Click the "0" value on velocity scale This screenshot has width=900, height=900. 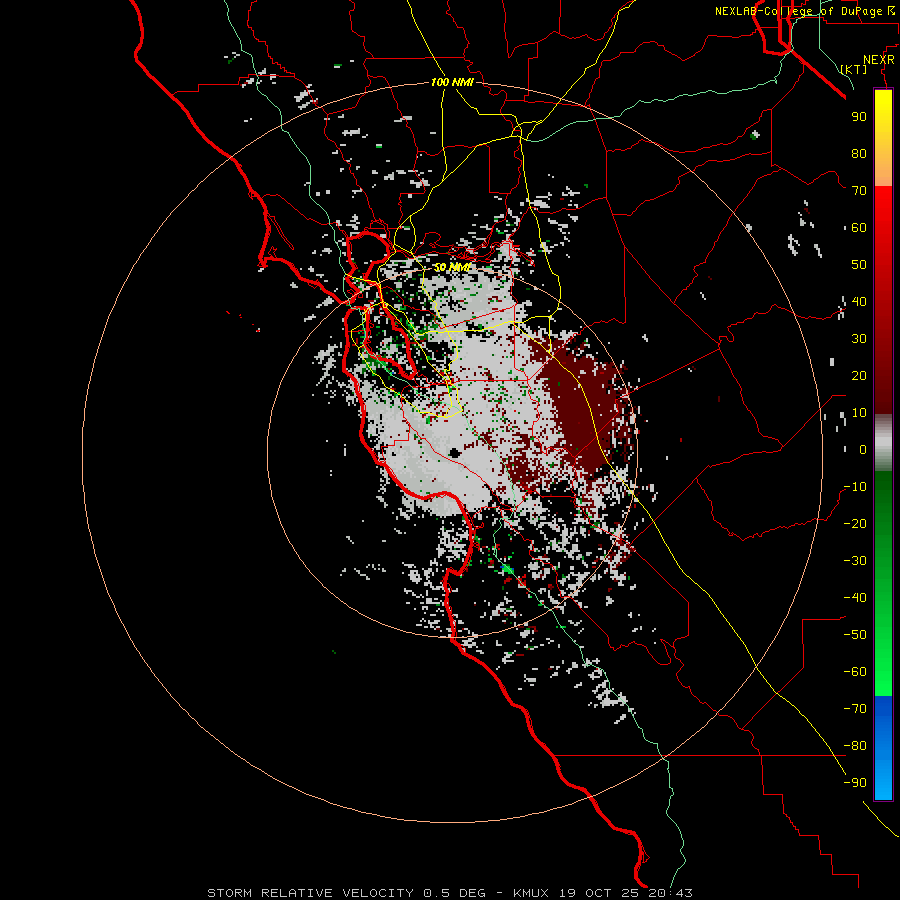pyautogui.click(x=863, y=449)
